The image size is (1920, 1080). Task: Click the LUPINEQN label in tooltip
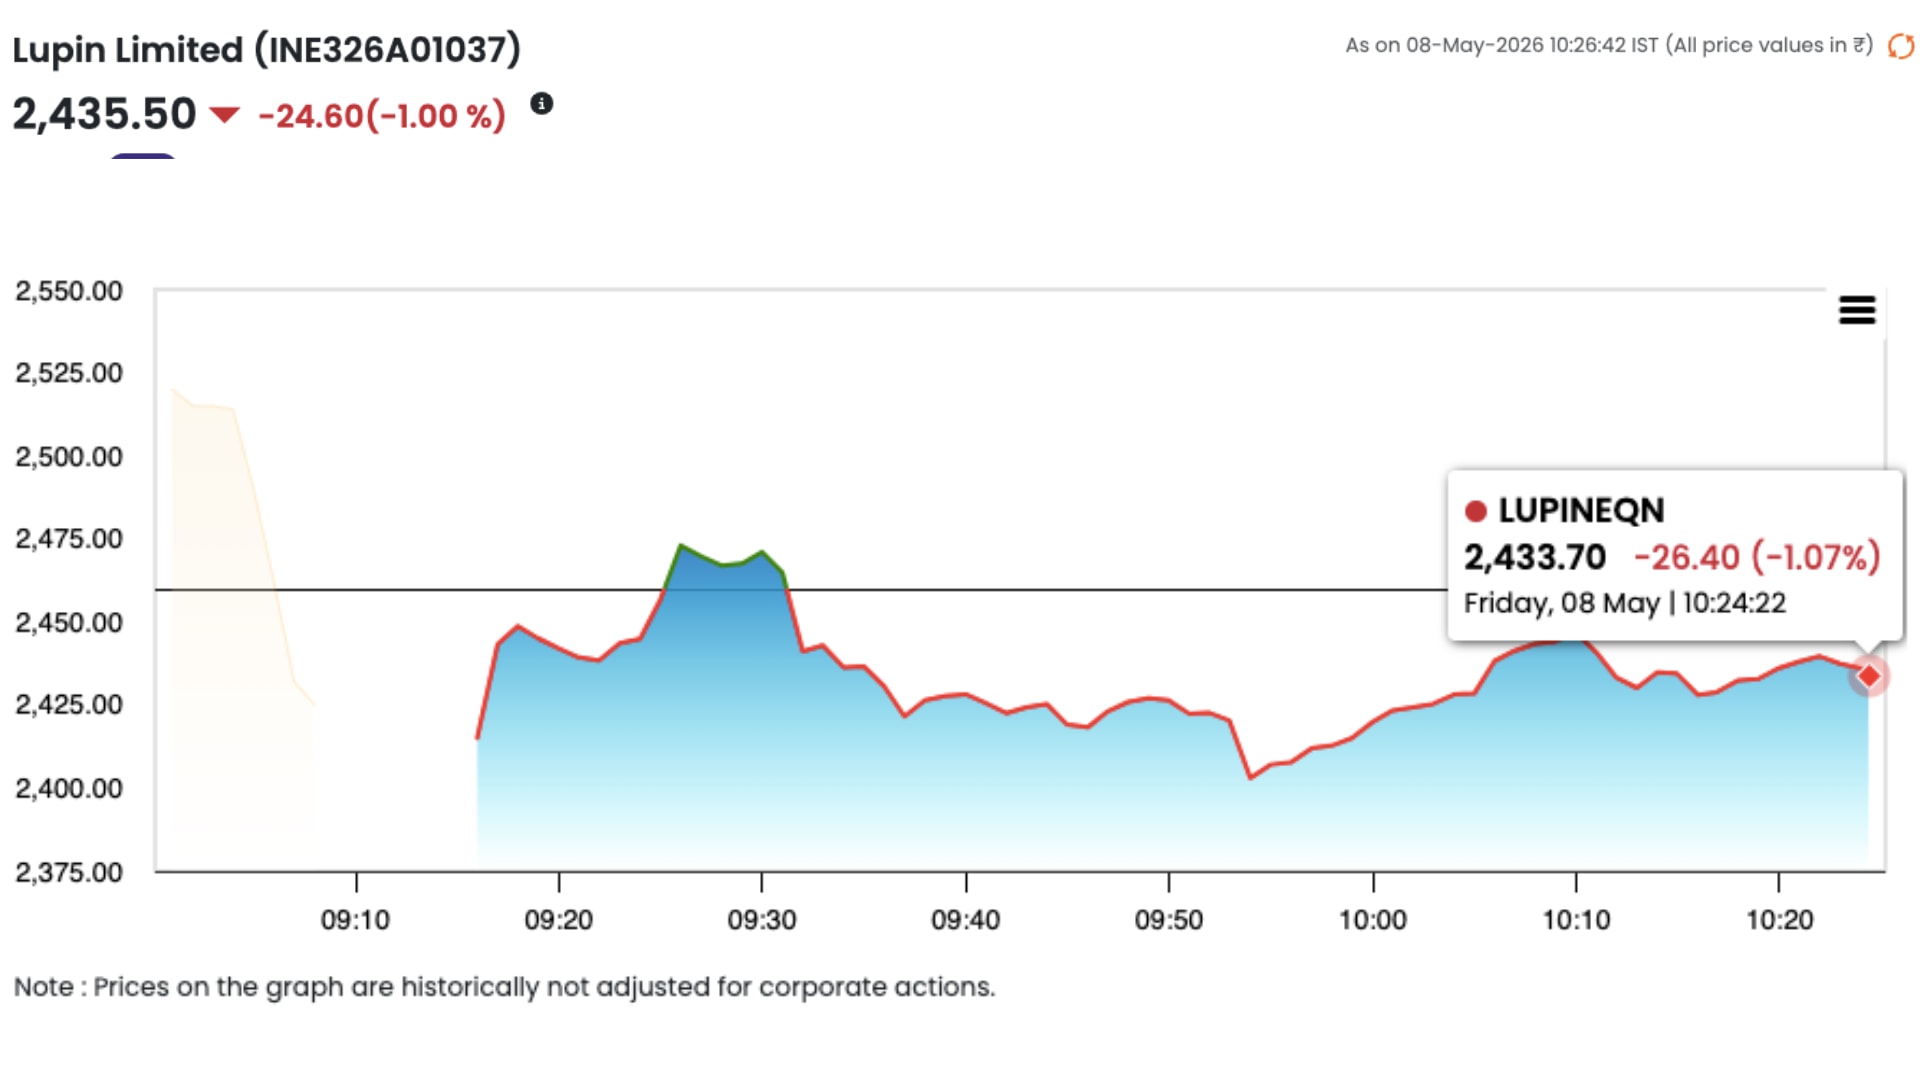(1581, 511)
